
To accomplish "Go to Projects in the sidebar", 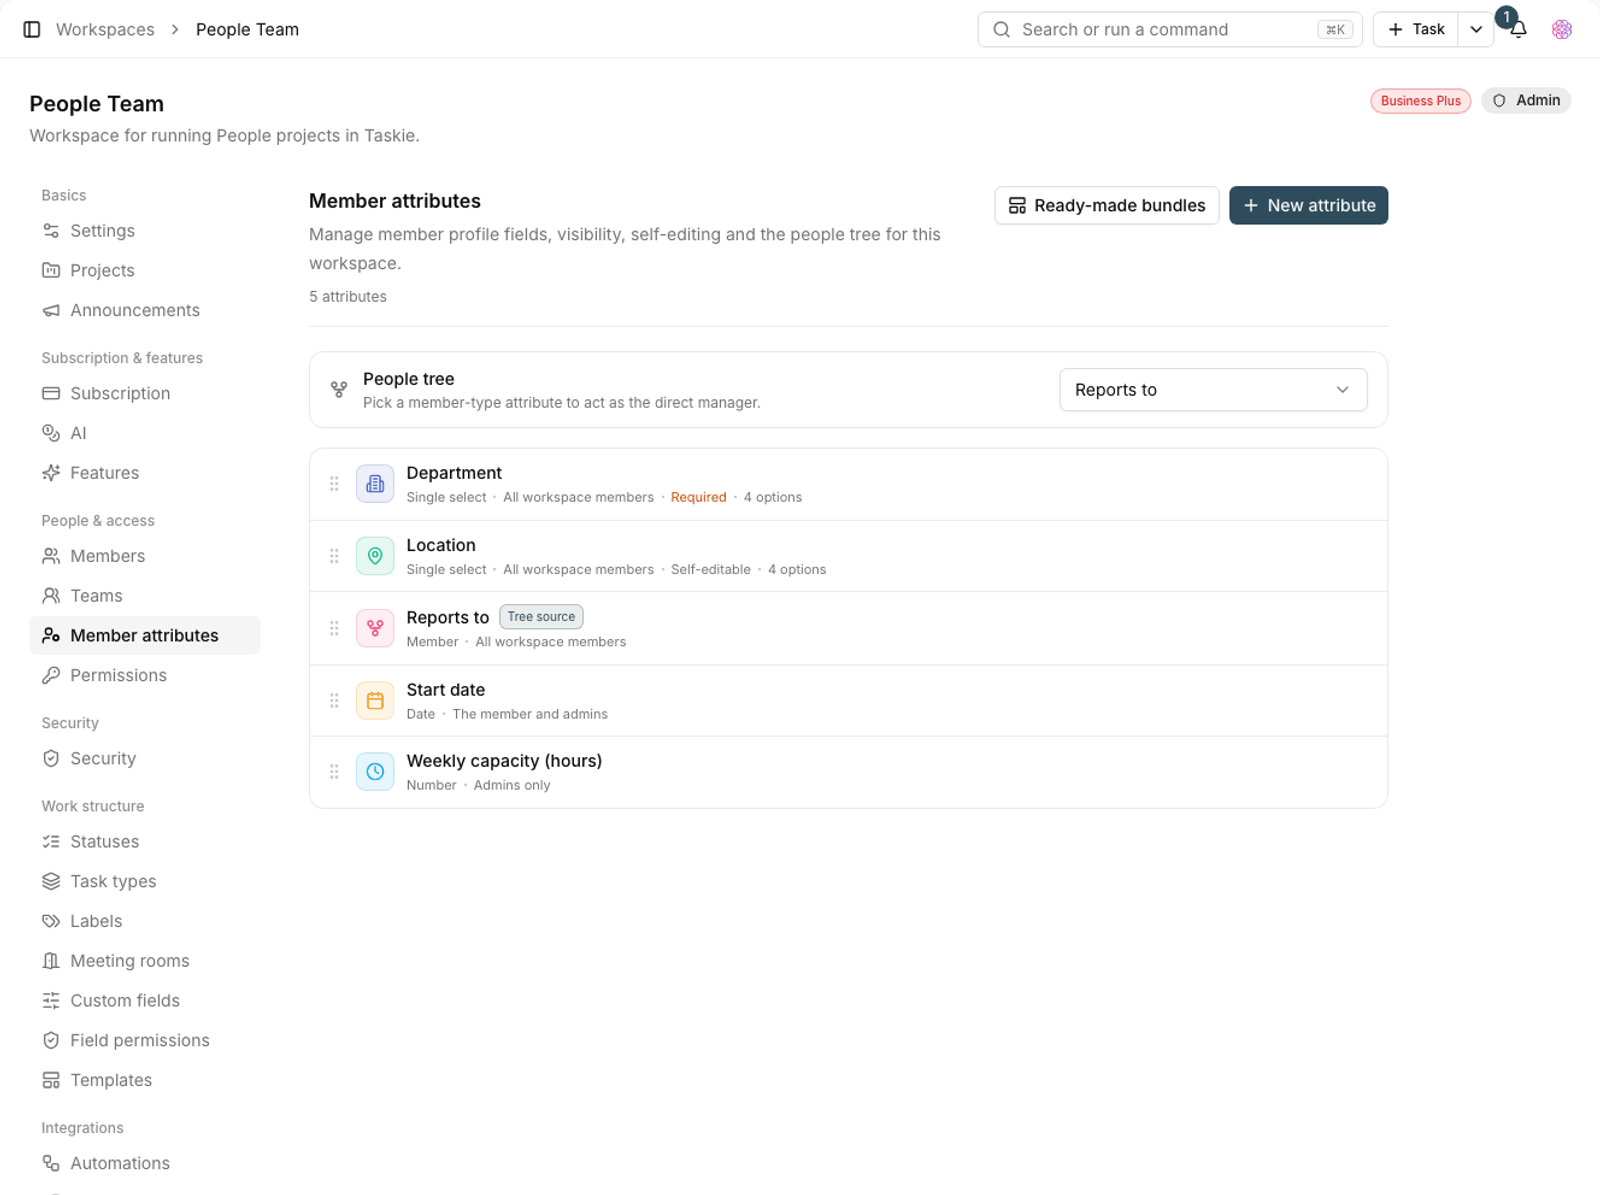I will pos(145,271).
